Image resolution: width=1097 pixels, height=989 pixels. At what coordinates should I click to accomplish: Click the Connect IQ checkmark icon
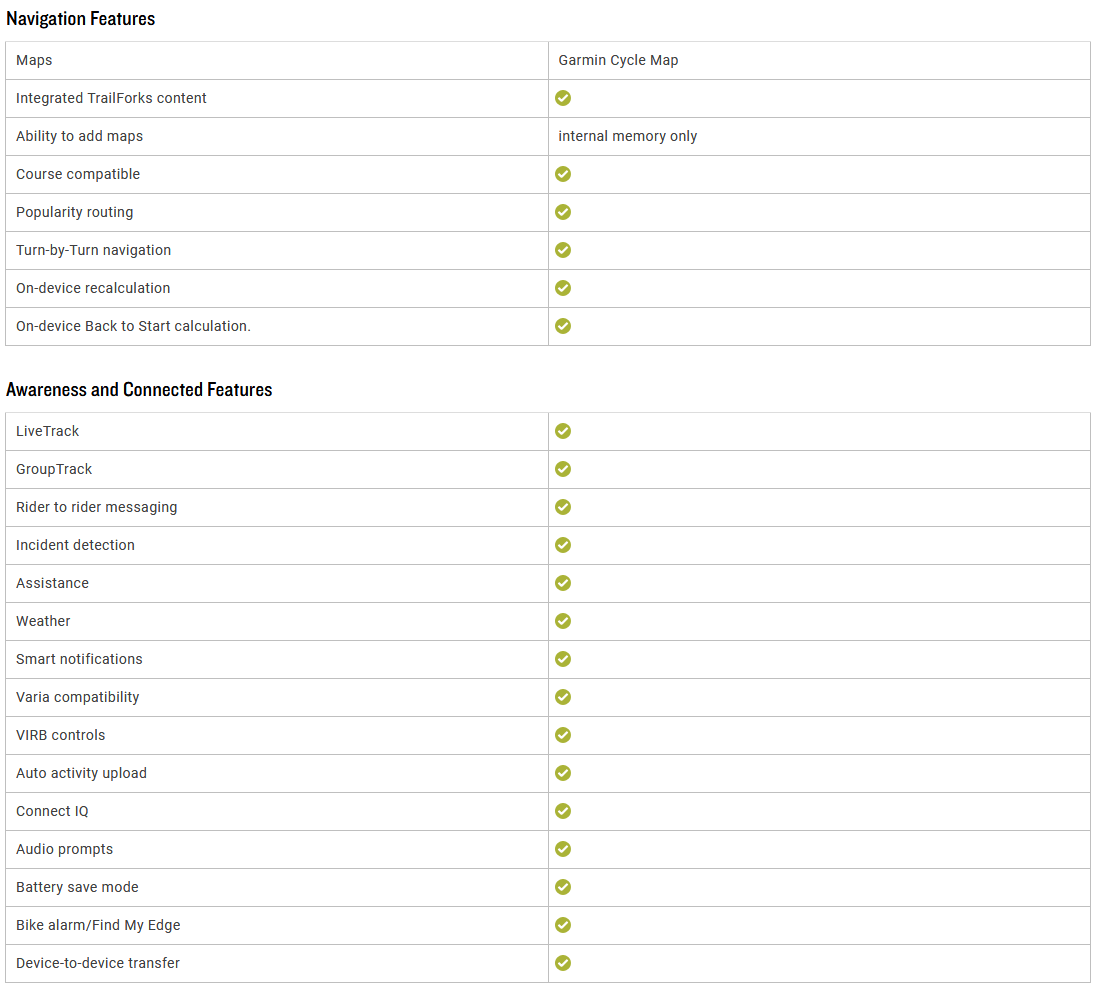pyautogui.click(x=562, y=811)
